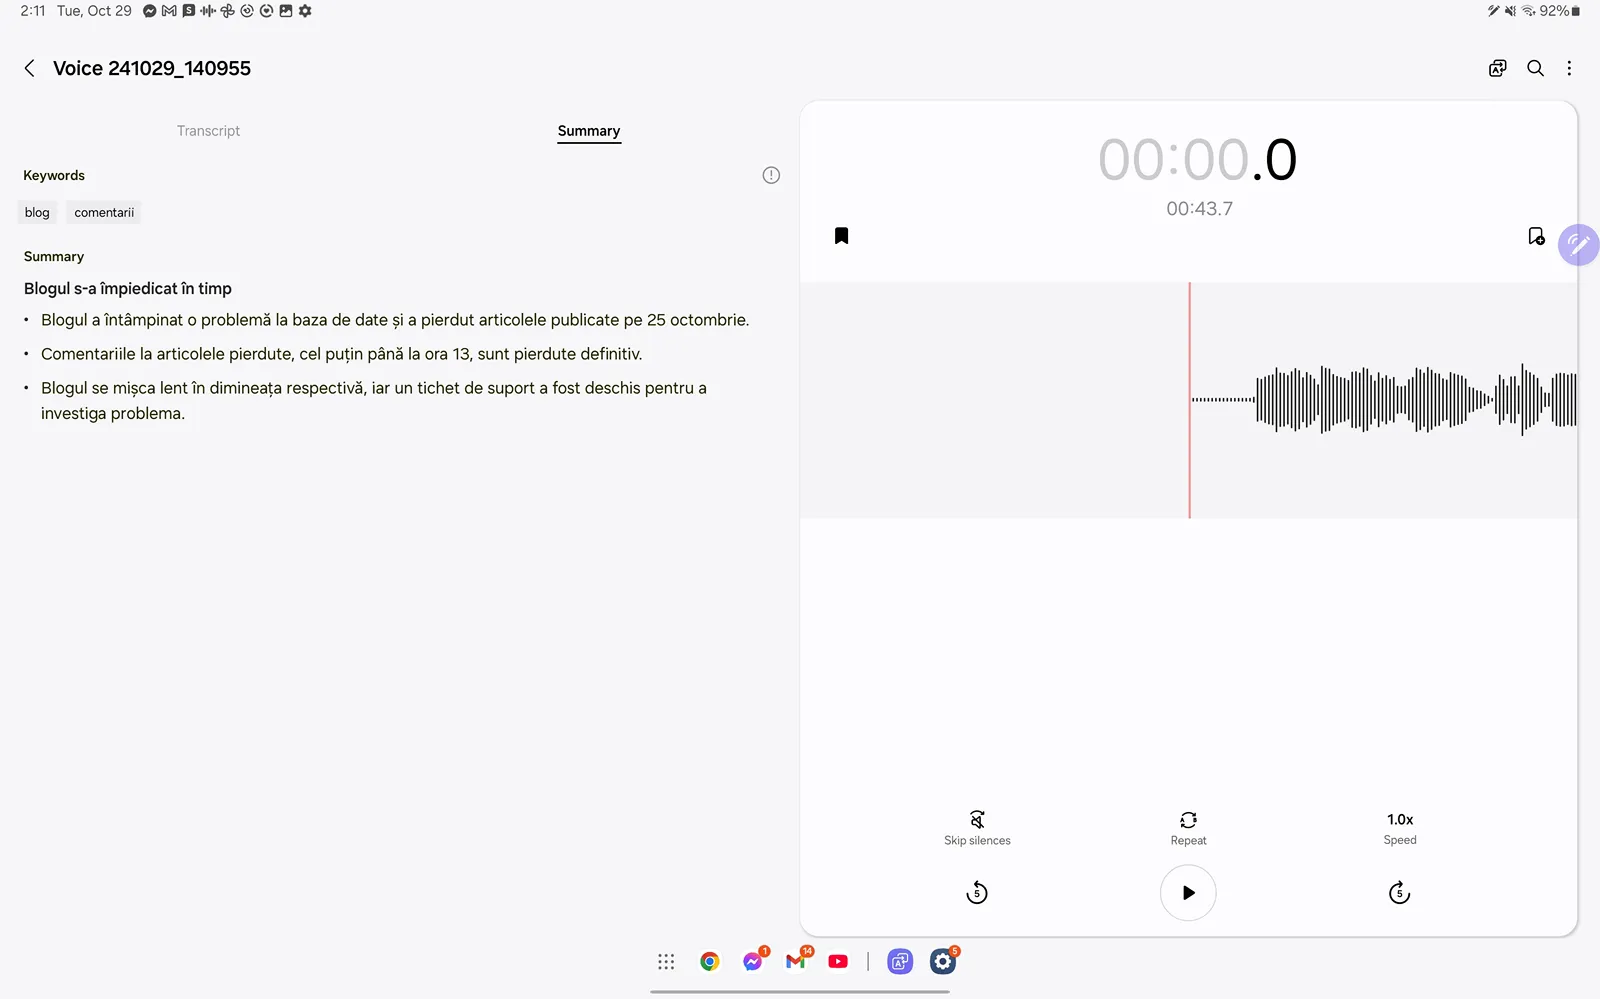Tap the "blog" keyword chip
Screen dimensions: 1600x999
click(x=37, y=212)
